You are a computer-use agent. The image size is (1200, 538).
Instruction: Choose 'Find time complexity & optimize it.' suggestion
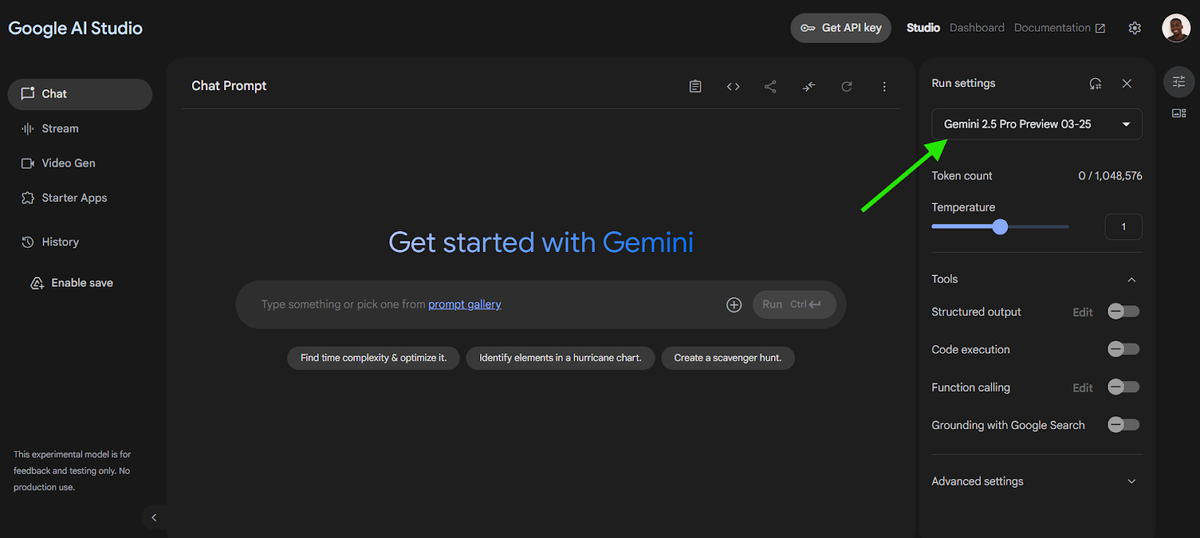(374, 358)
